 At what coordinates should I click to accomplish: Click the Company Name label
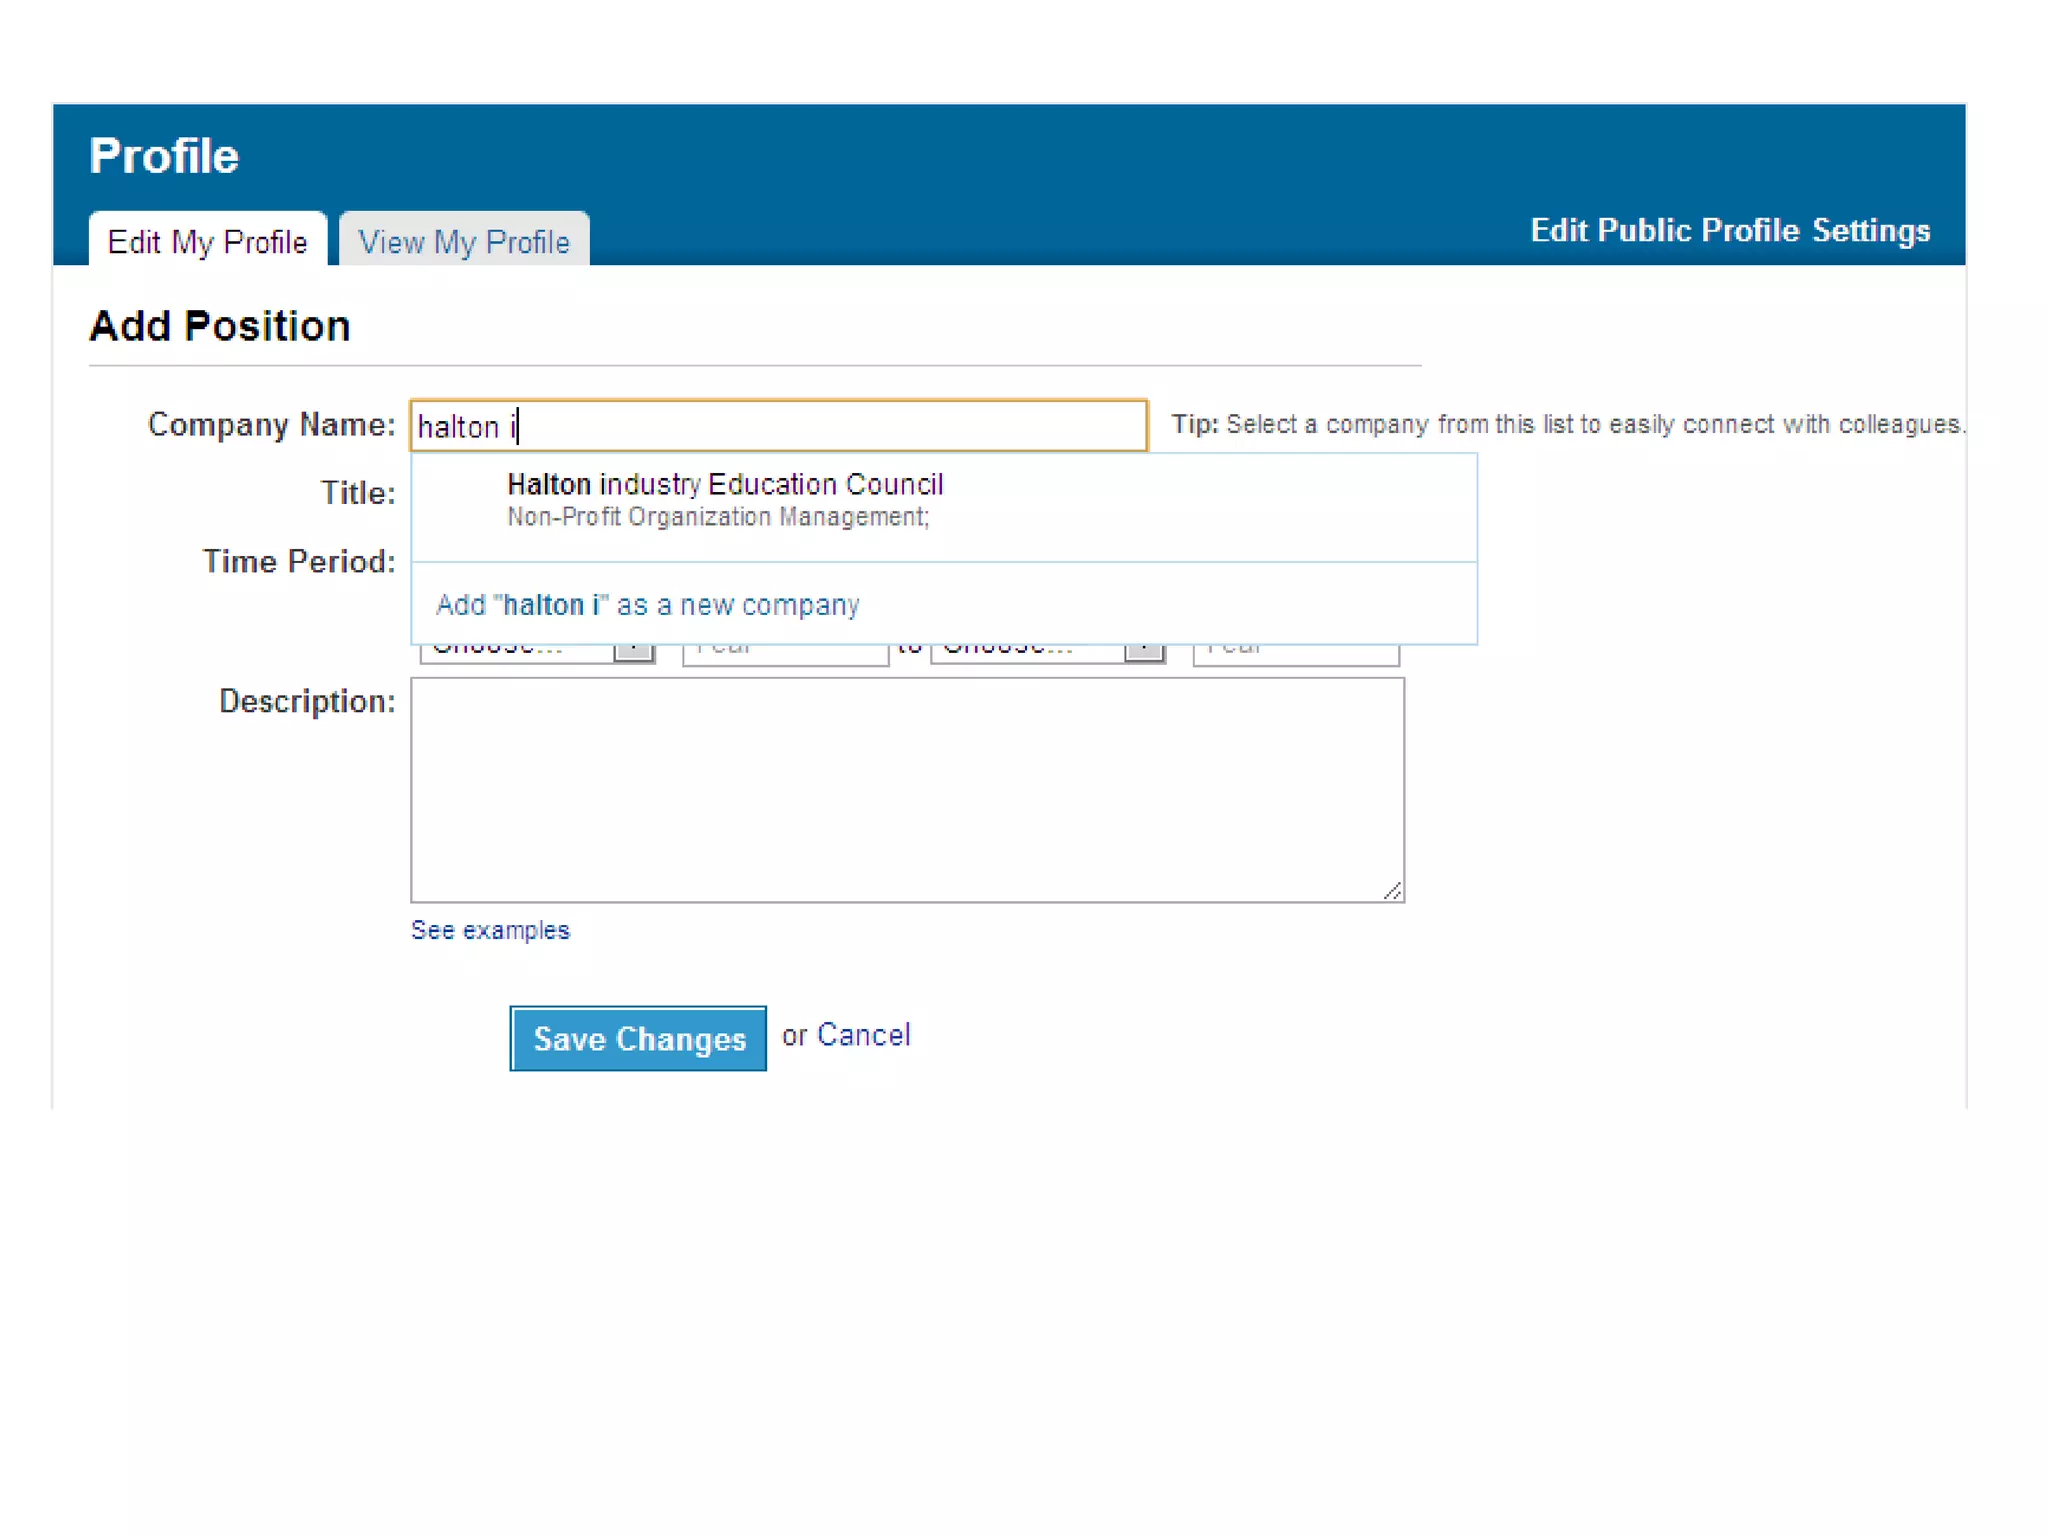271,425
